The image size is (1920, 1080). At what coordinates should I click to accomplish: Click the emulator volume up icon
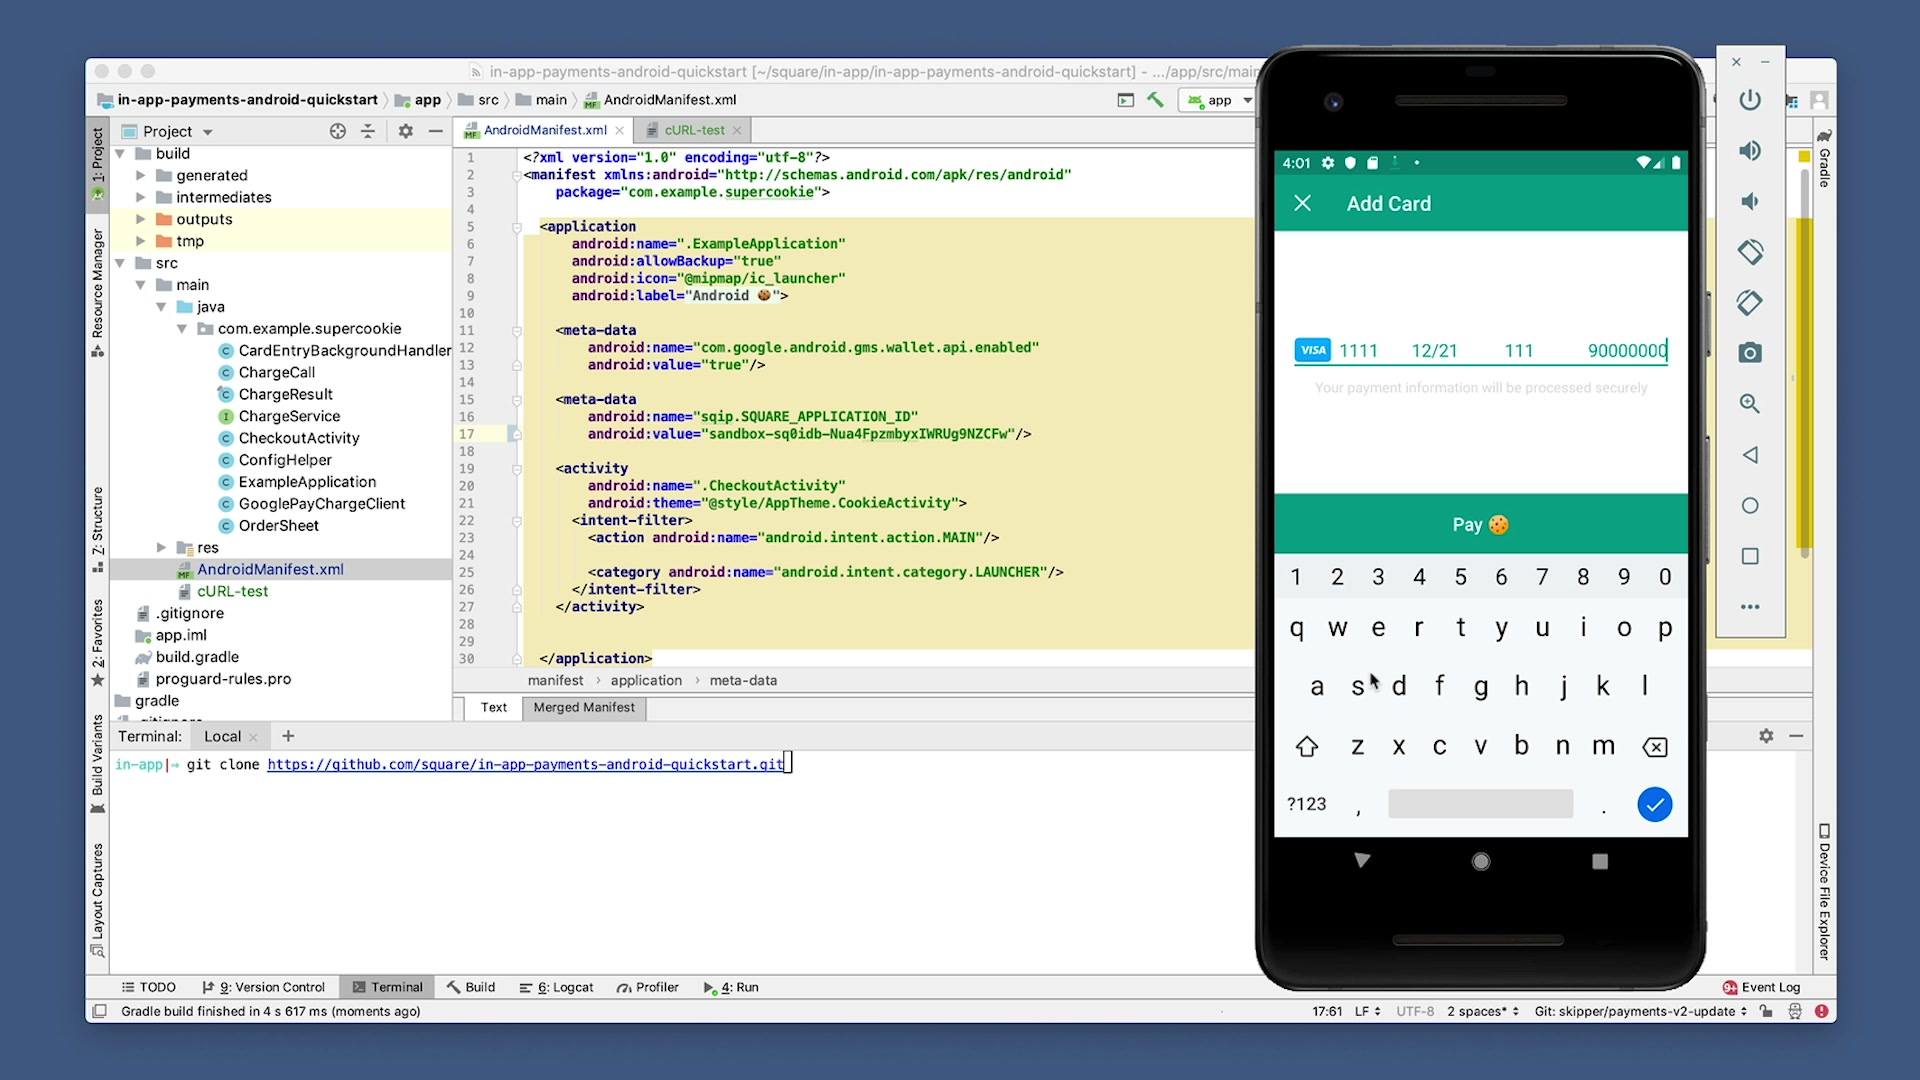tap(1749, 151)
